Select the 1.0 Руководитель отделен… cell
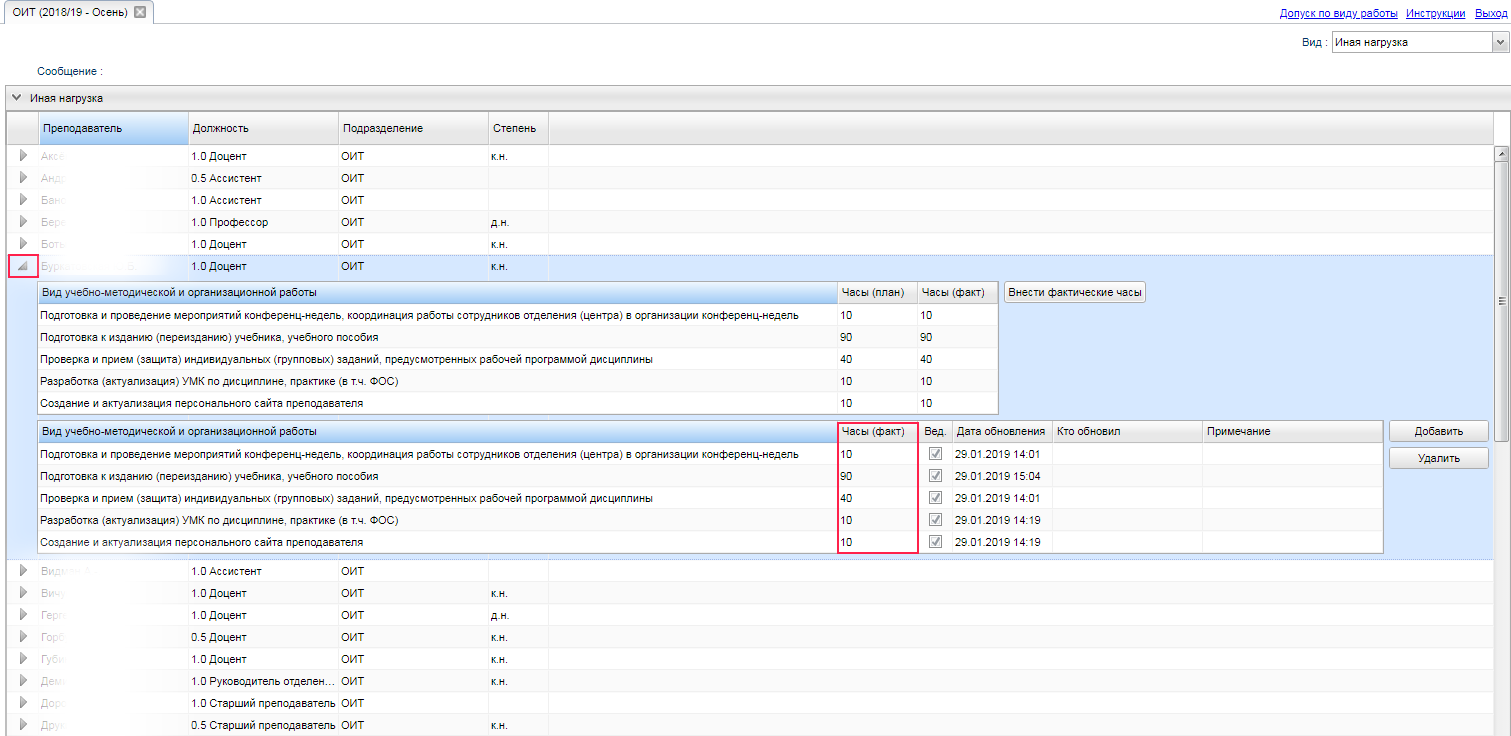Viewport: 1511px width, 736px height. point(263,681)
